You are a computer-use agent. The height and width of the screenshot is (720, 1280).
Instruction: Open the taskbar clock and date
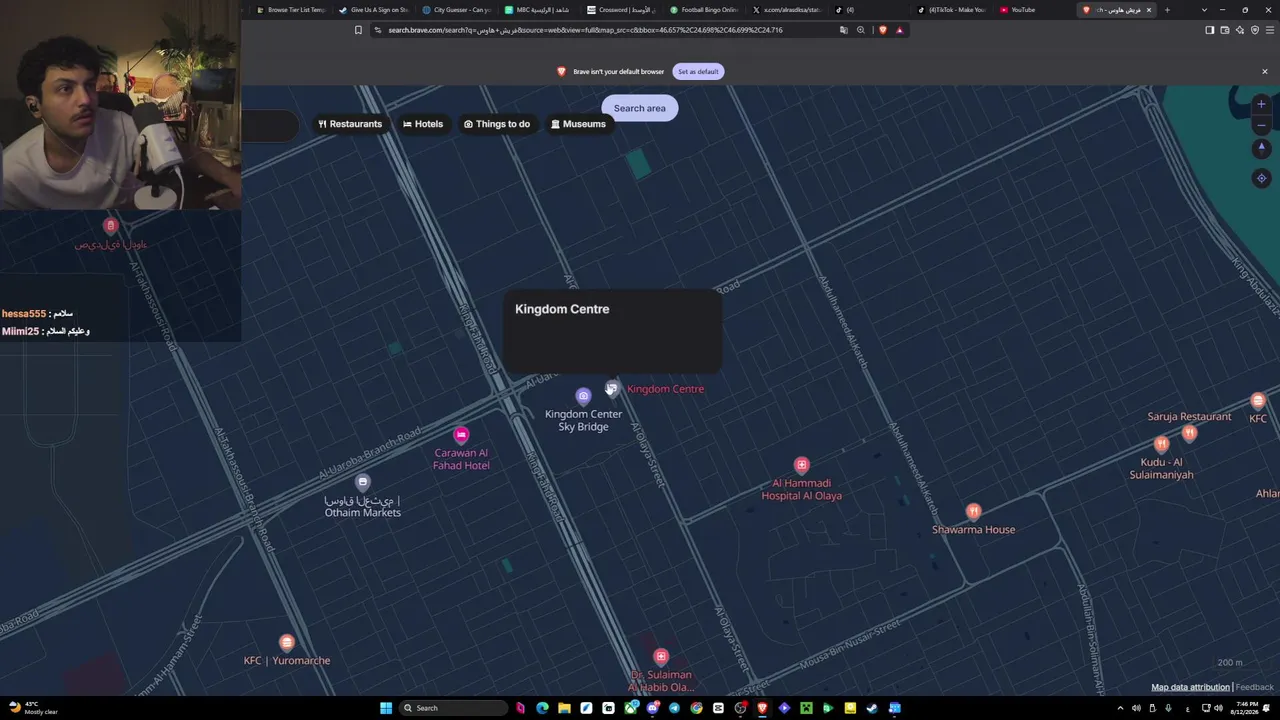point(1246,708)
